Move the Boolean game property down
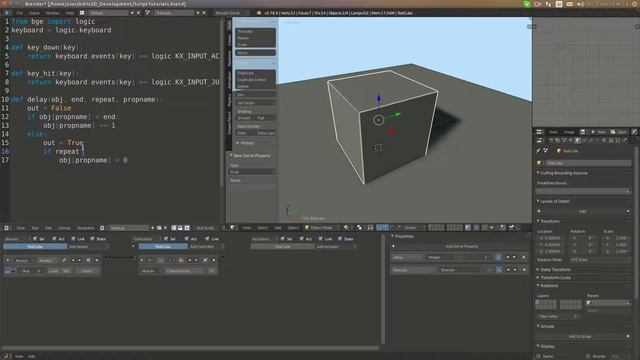This screenshot has width=640, height=360. 514,270
